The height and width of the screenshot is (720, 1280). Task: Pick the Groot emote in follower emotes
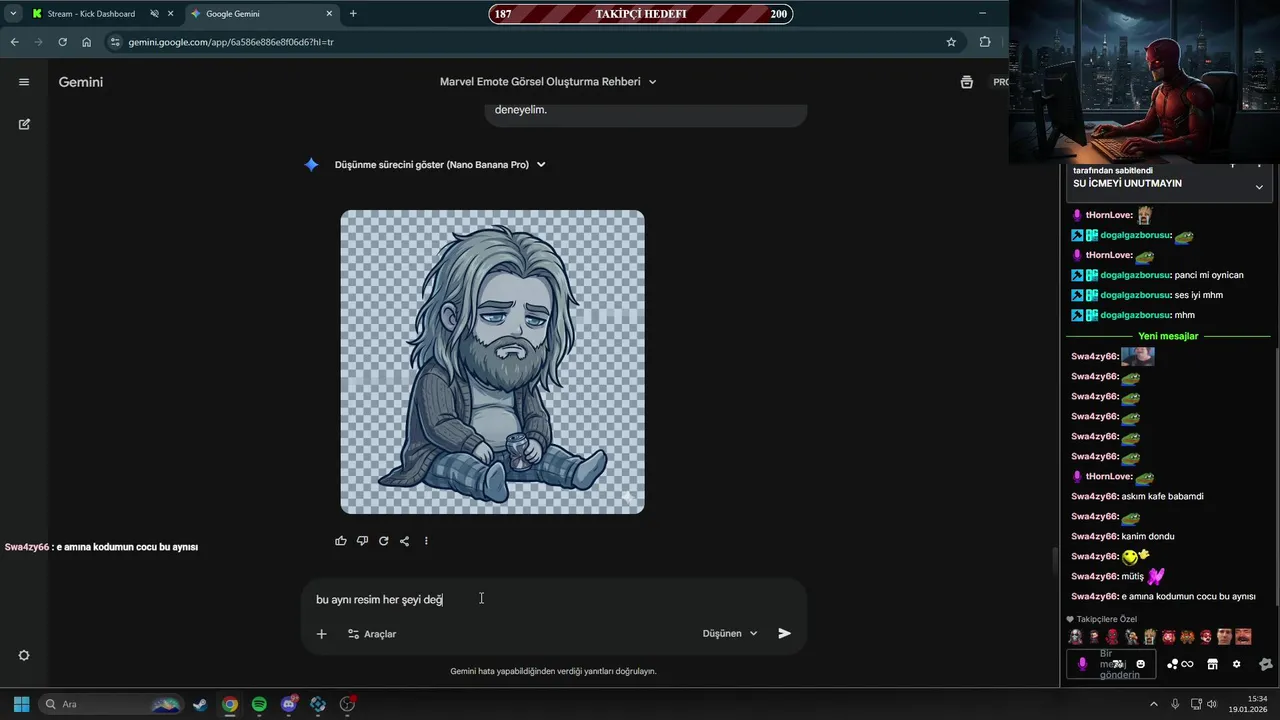[1150, 636]
